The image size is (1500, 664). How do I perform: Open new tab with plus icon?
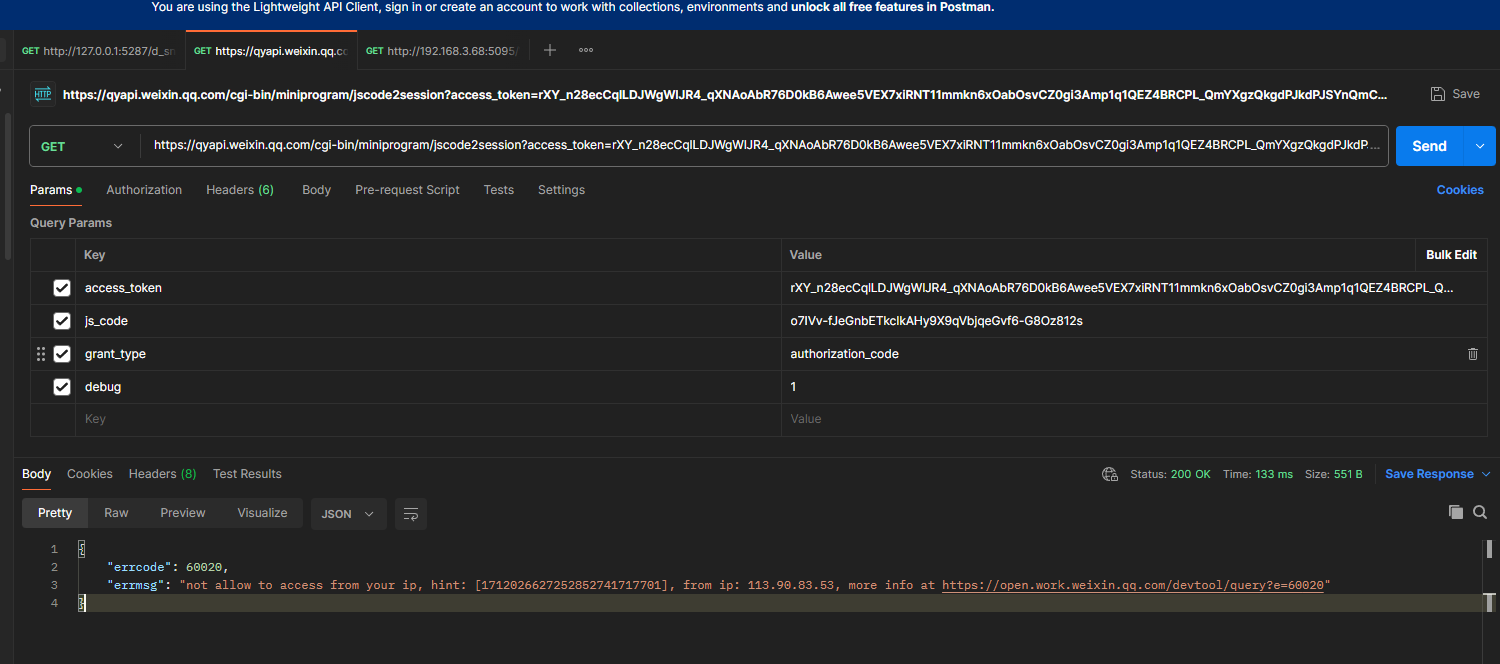(x=549, y=50)
